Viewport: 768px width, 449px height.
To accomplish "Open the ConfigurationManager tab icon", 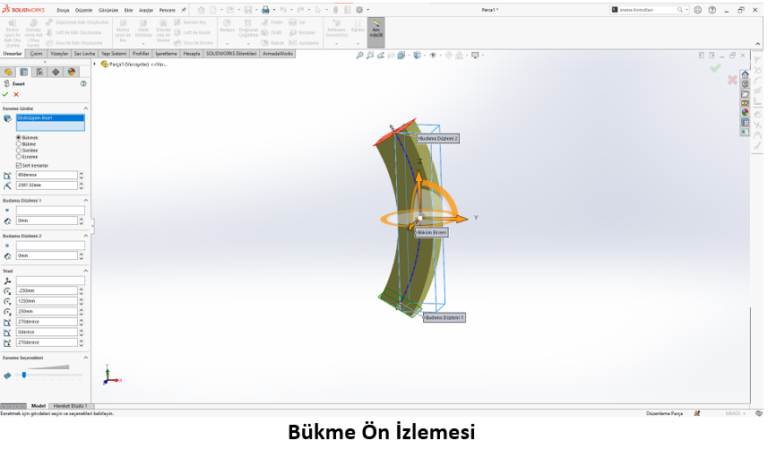I will point(39,72).
